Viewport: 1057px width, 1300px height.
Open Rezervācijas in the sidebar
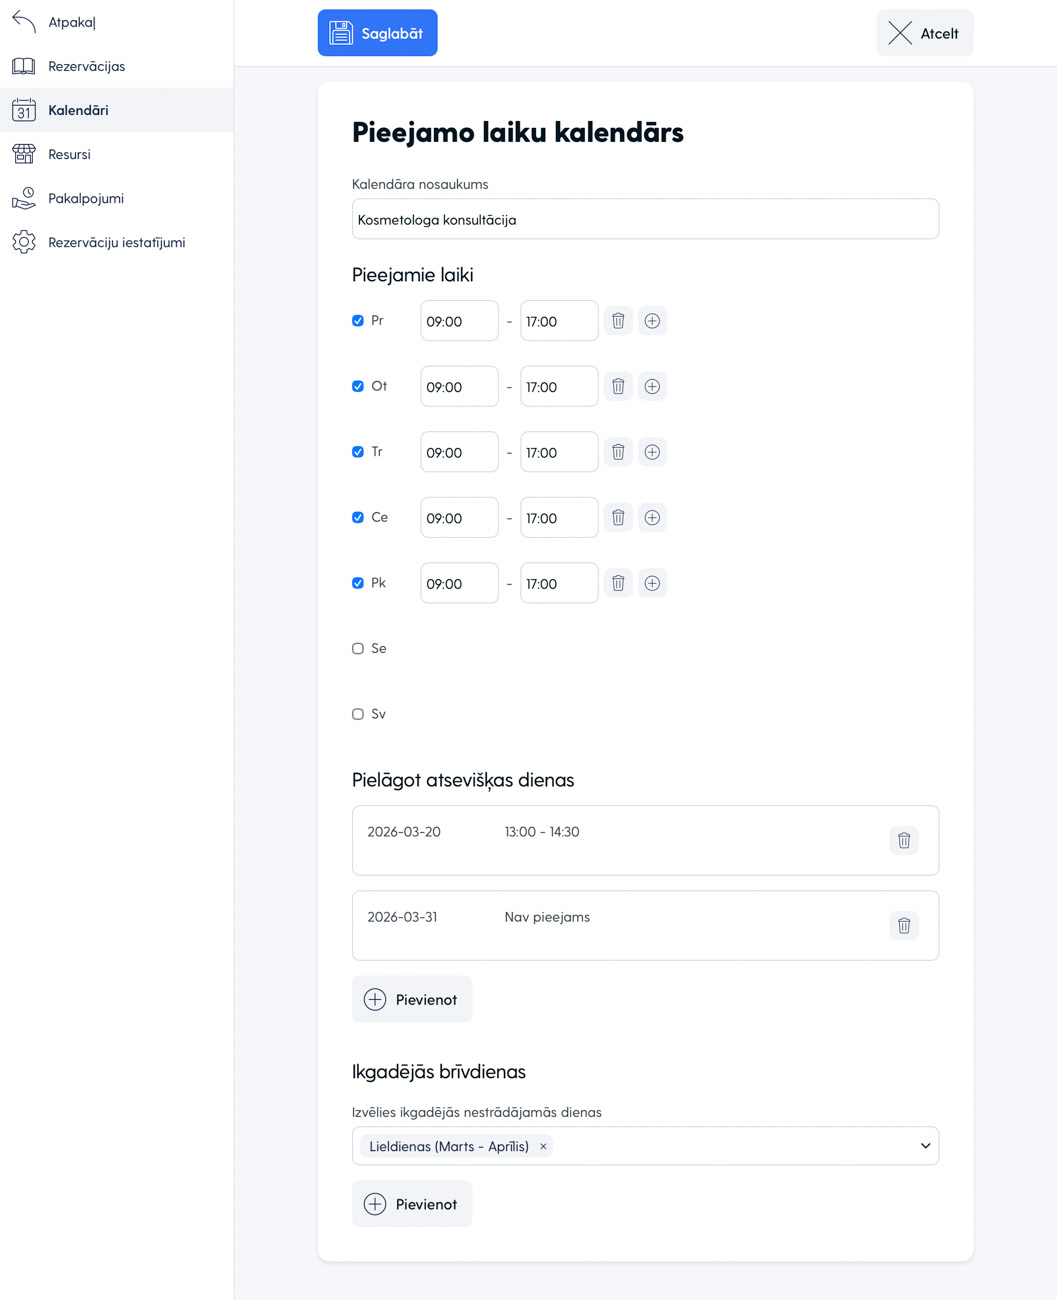tap(86, 66)
